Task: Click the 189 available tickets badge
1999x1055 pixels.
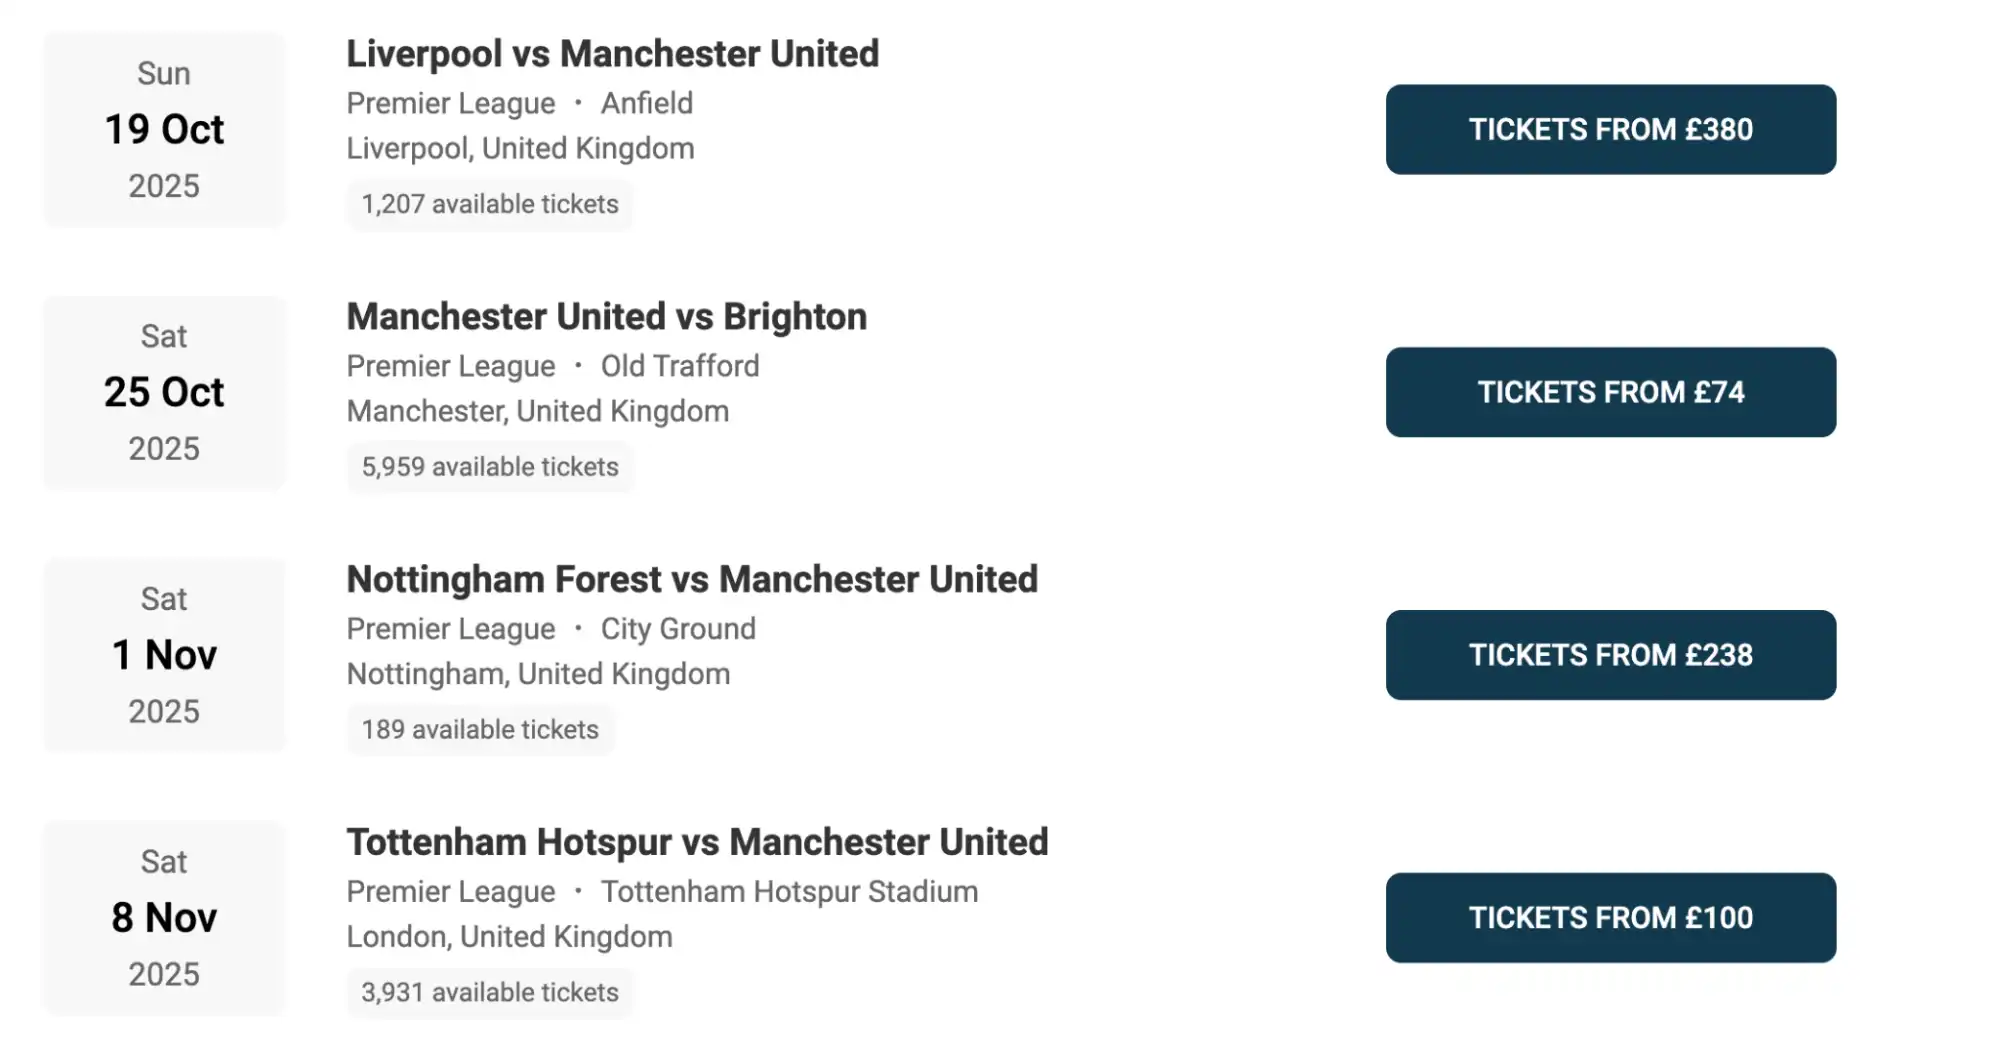Action: [480, 729]
